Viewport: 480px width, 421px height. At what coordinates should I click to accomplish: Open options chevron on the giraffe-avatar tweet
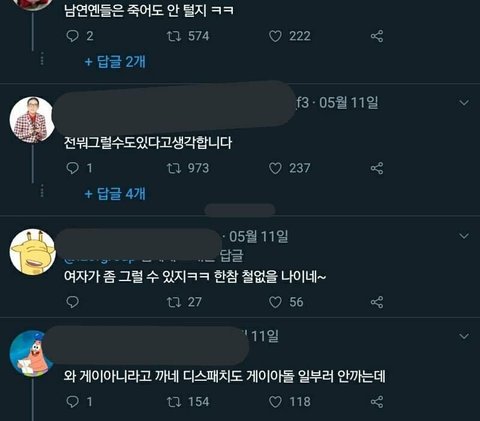click(464, 236)
